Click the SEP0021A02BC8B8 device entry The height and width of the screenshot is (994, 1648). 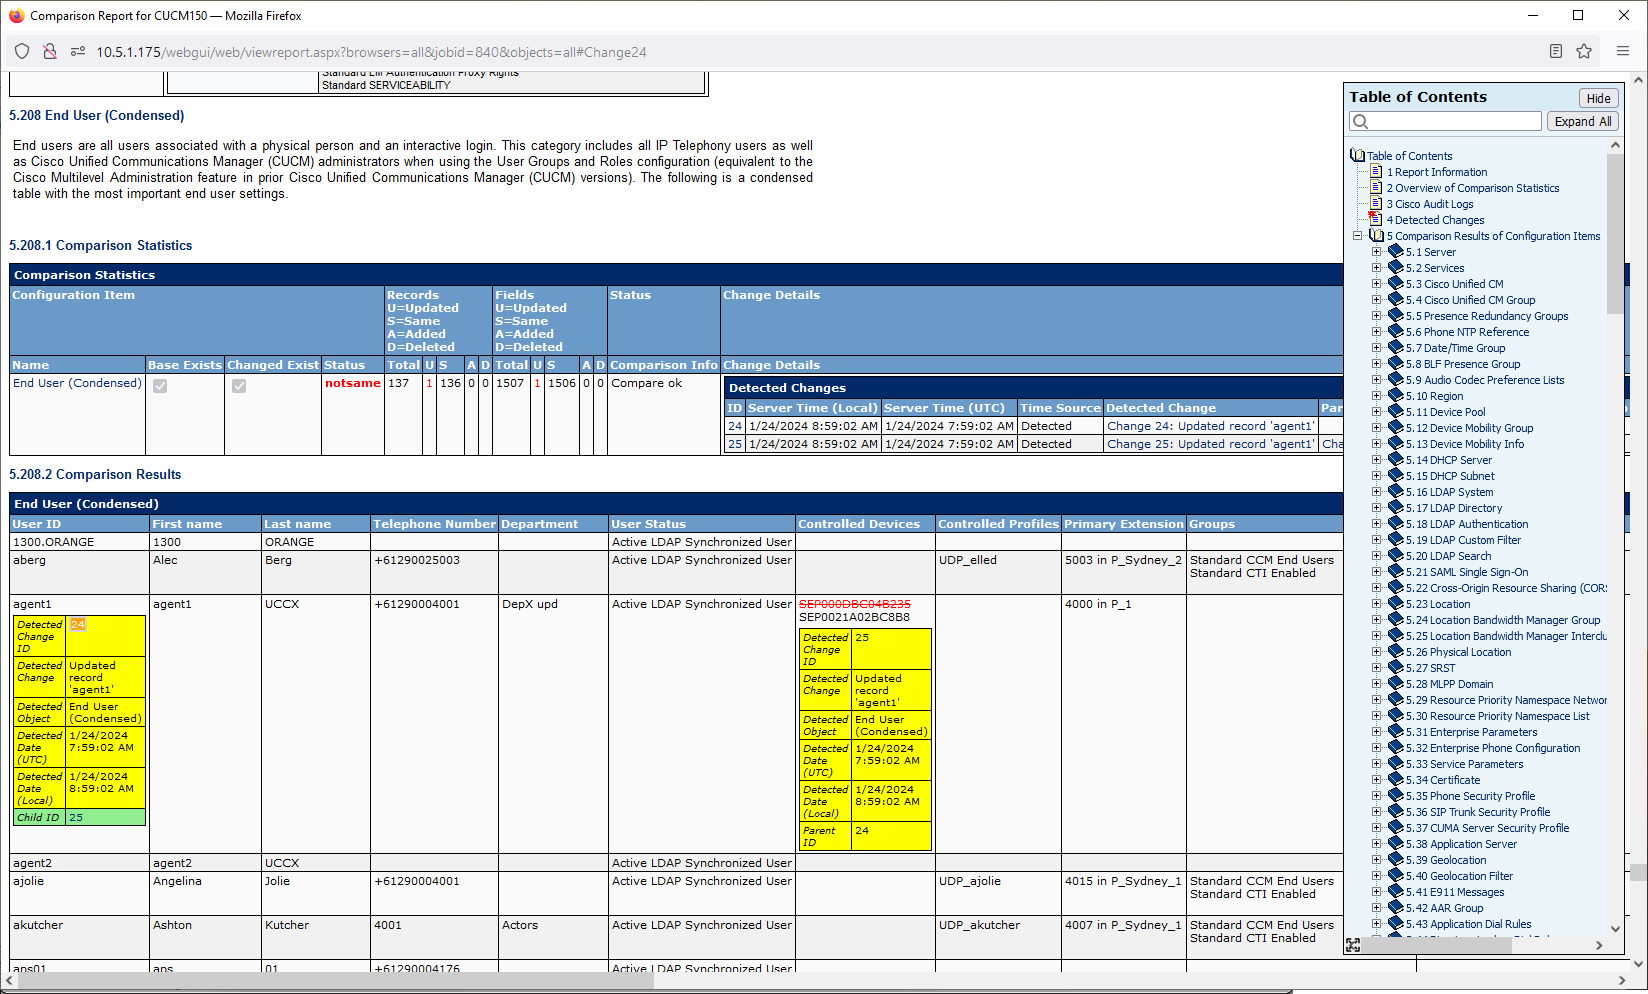tap(855, 617)
